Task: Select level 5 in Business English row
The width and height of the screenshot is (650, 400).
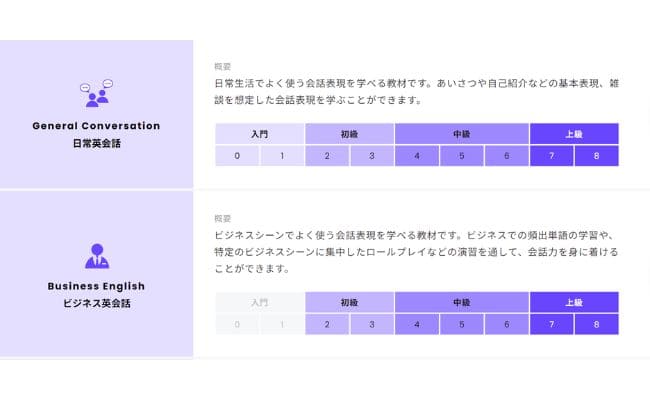Action: pyautogui.click(x=462, y=324)
